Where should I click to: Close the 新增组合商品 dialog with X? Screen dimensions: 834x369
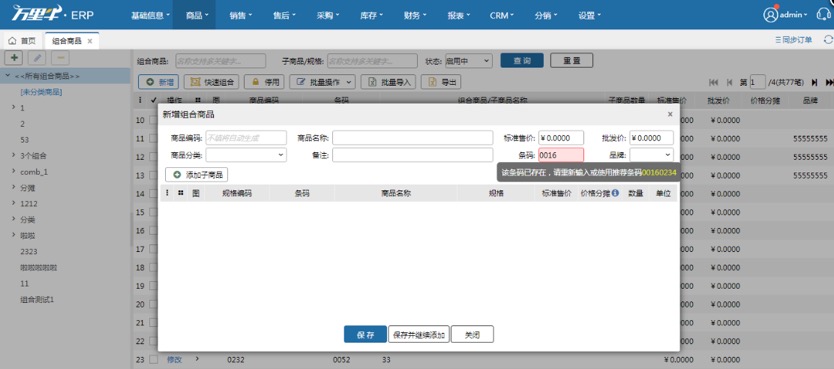[670, 114]
